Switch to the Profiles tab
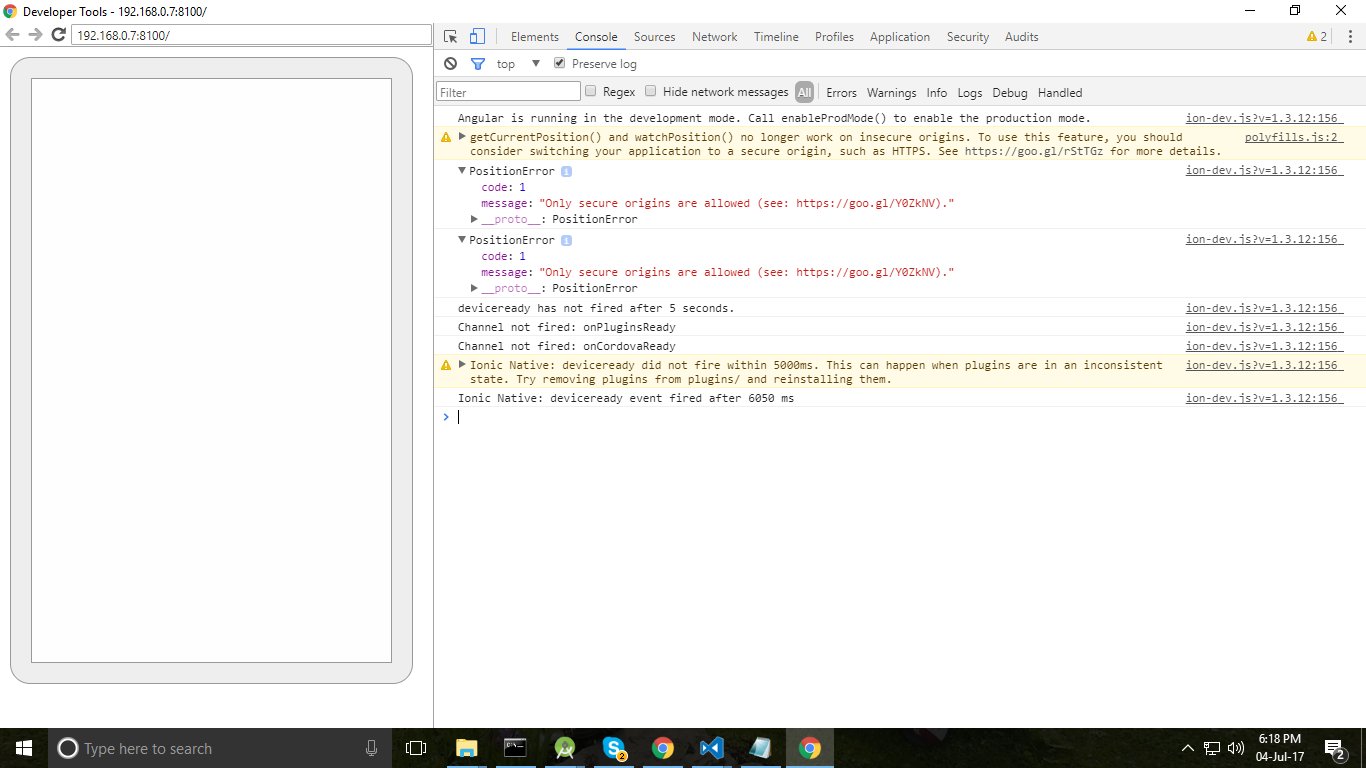Screen dimensions: 1366x768 pyautogui.click(x=834, y=37)
